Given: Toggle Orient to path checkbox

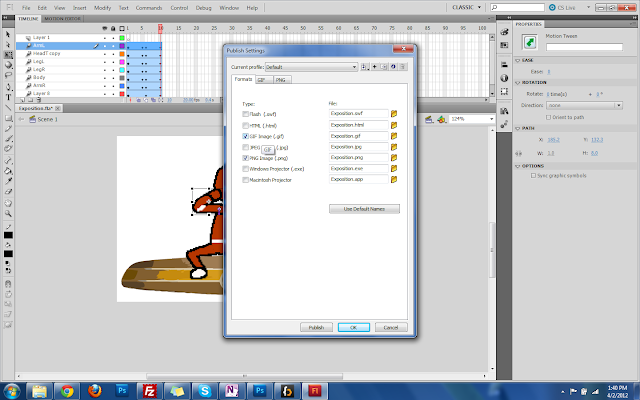Looking at the screenshot, I should click(549, 117).
